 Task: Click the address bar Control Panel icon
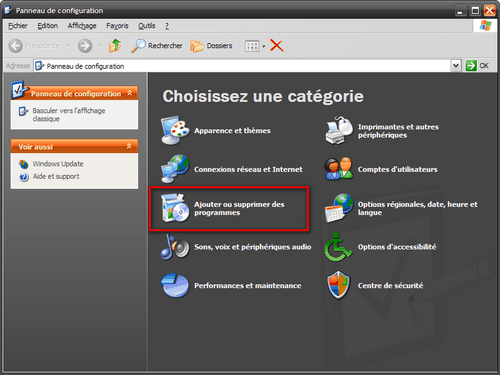[40, 66]
